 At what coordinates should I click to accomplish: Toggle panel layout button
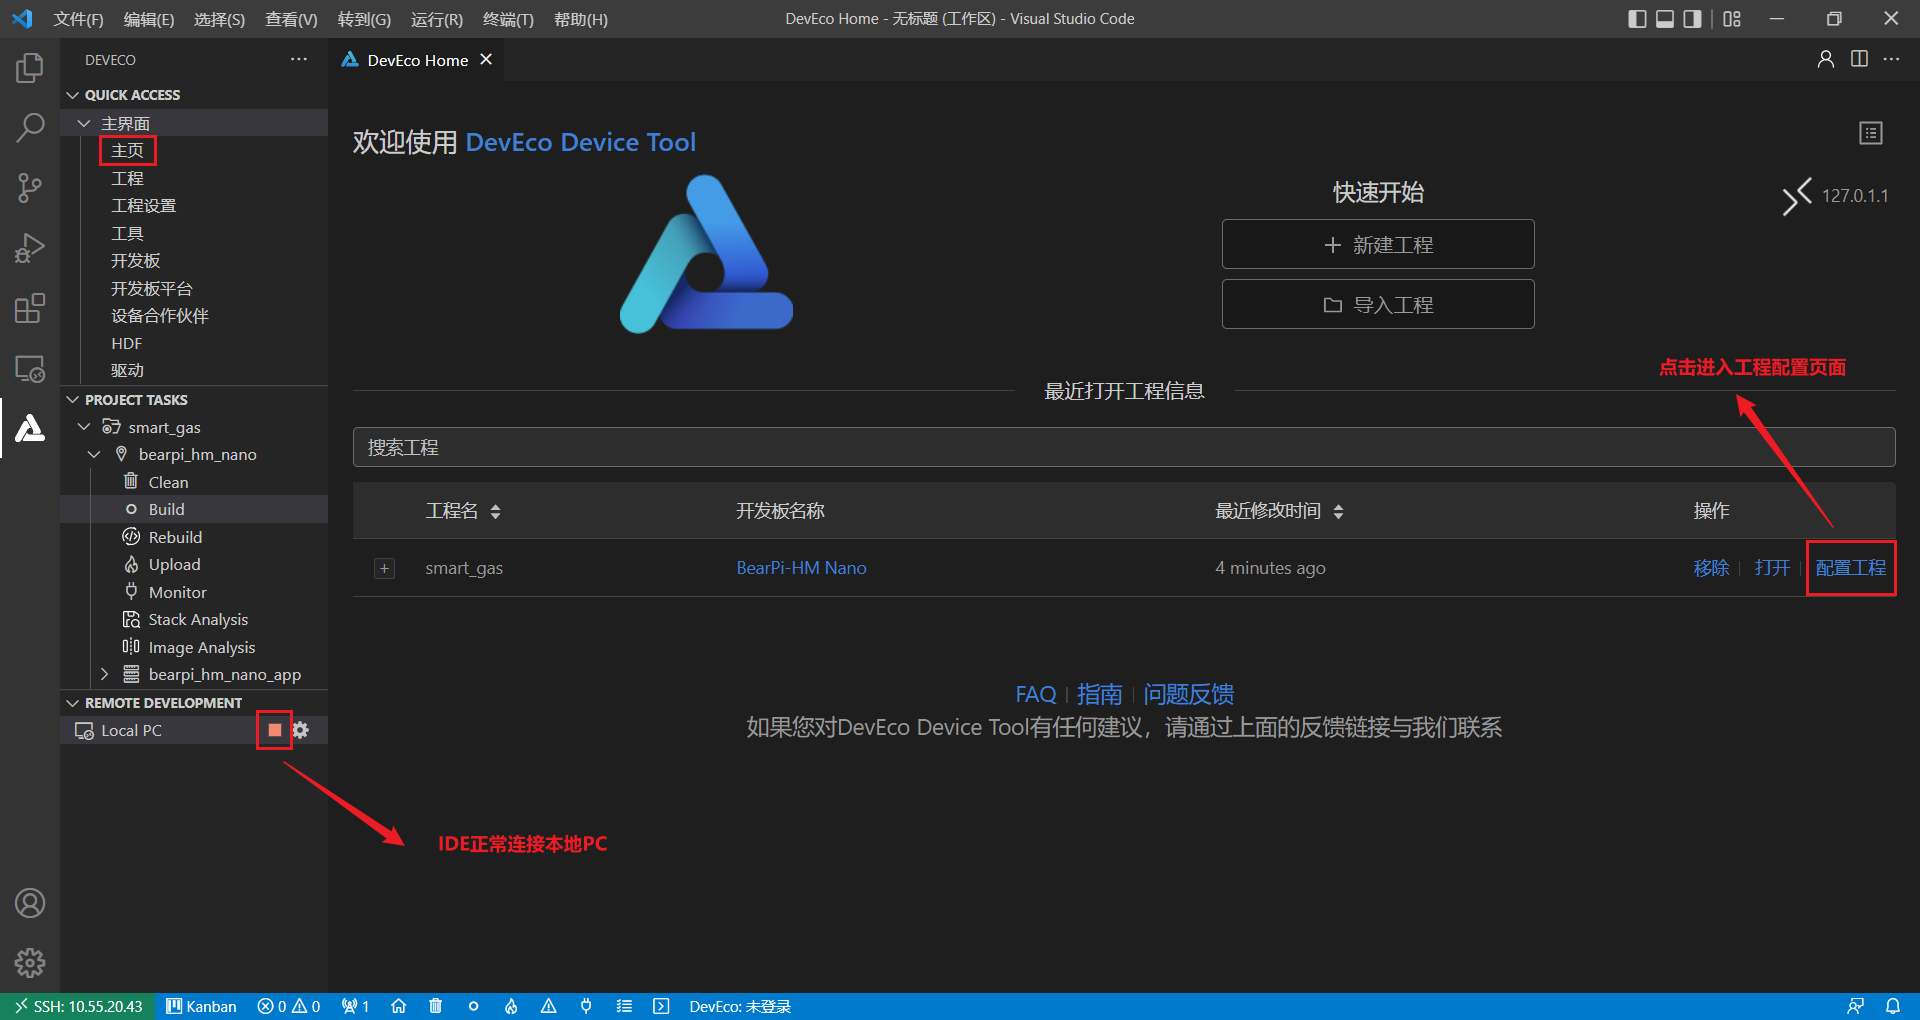pos(1665,19)
